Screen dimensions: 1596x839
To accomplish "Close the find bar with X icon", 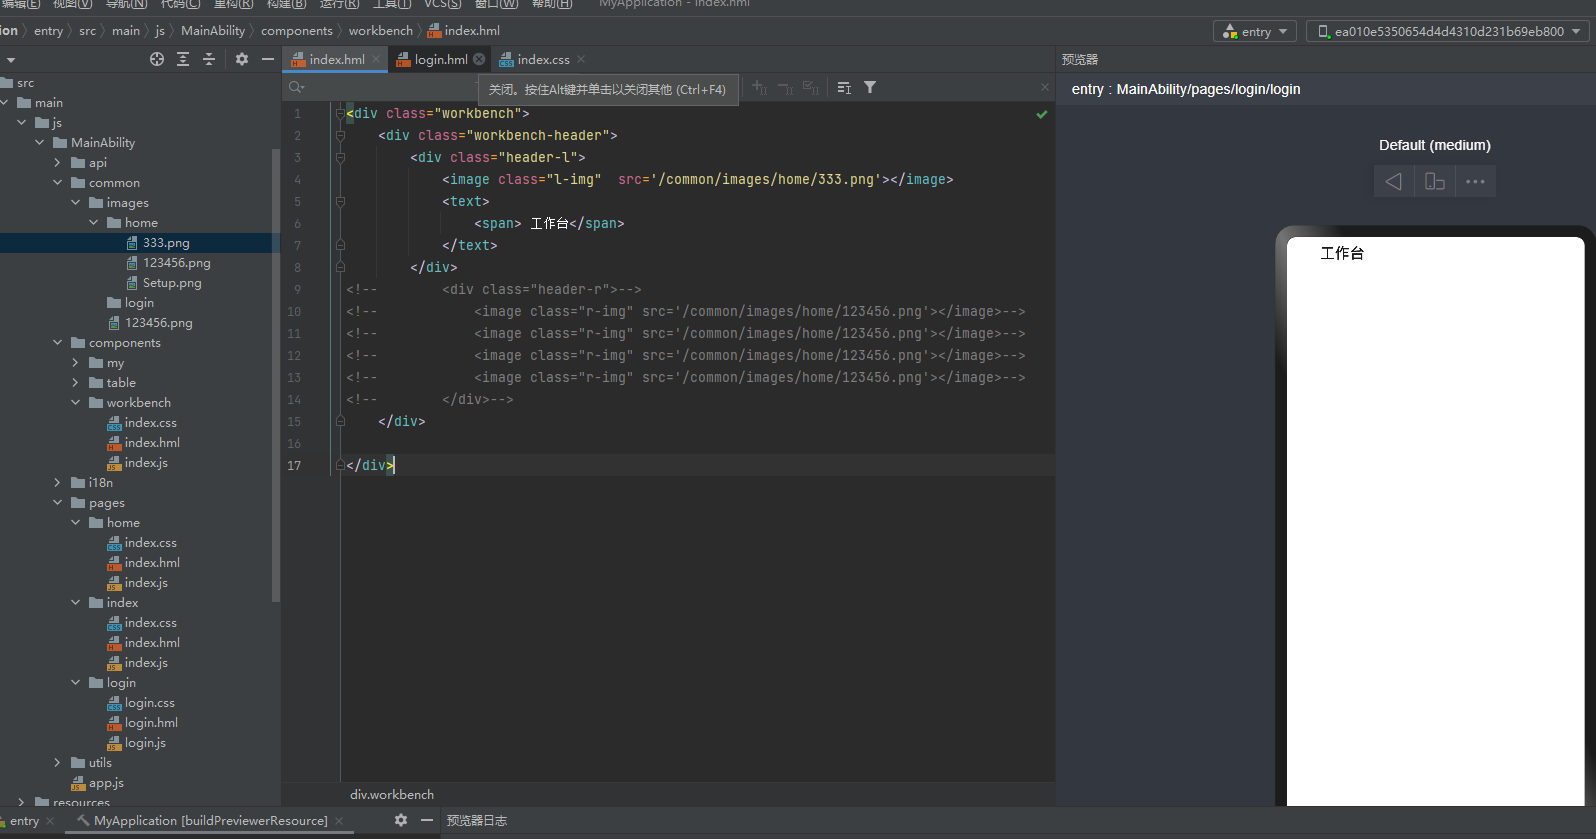I will (1045, 87).
